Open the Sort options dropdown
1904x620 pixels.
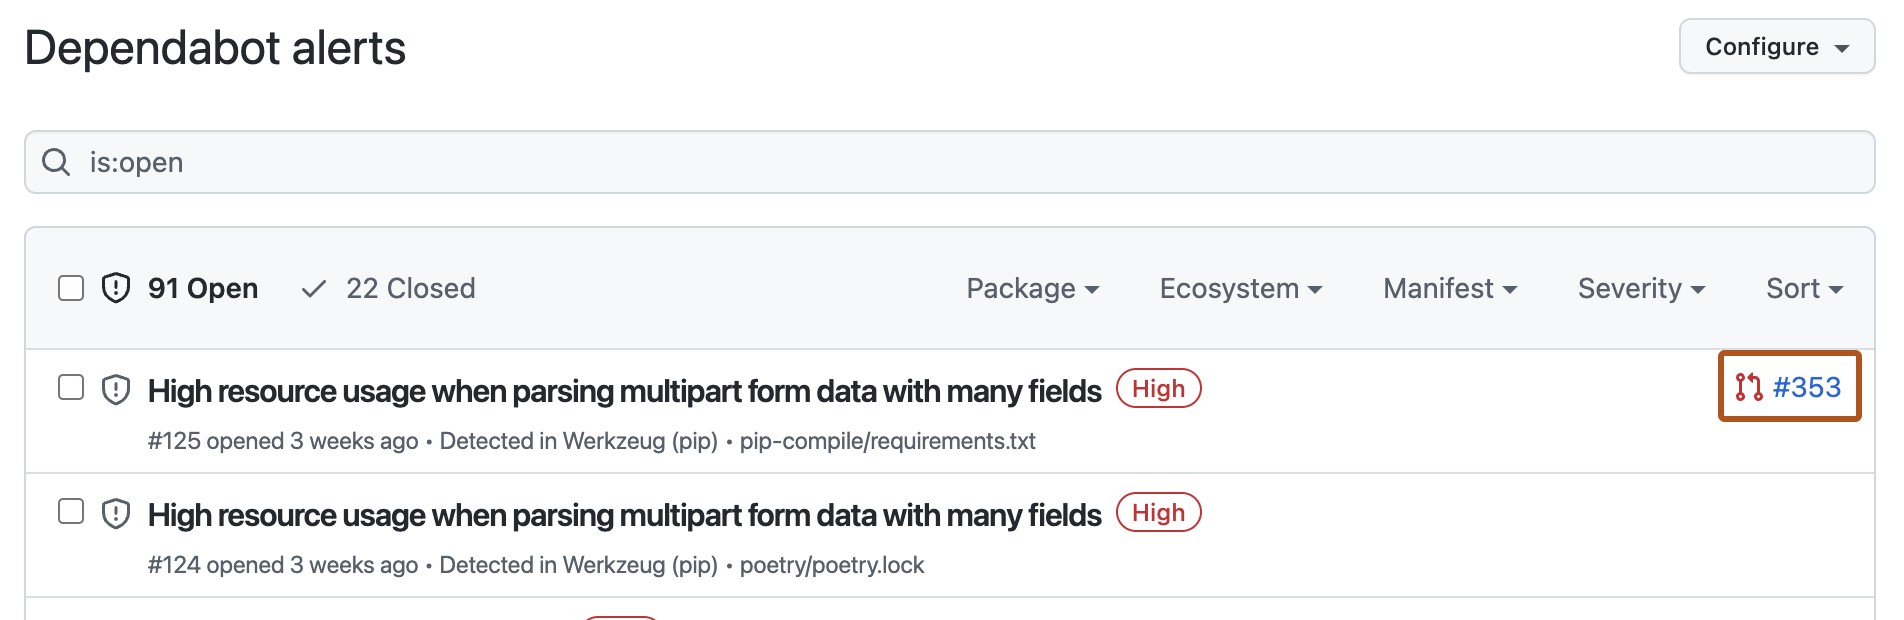1804,289
